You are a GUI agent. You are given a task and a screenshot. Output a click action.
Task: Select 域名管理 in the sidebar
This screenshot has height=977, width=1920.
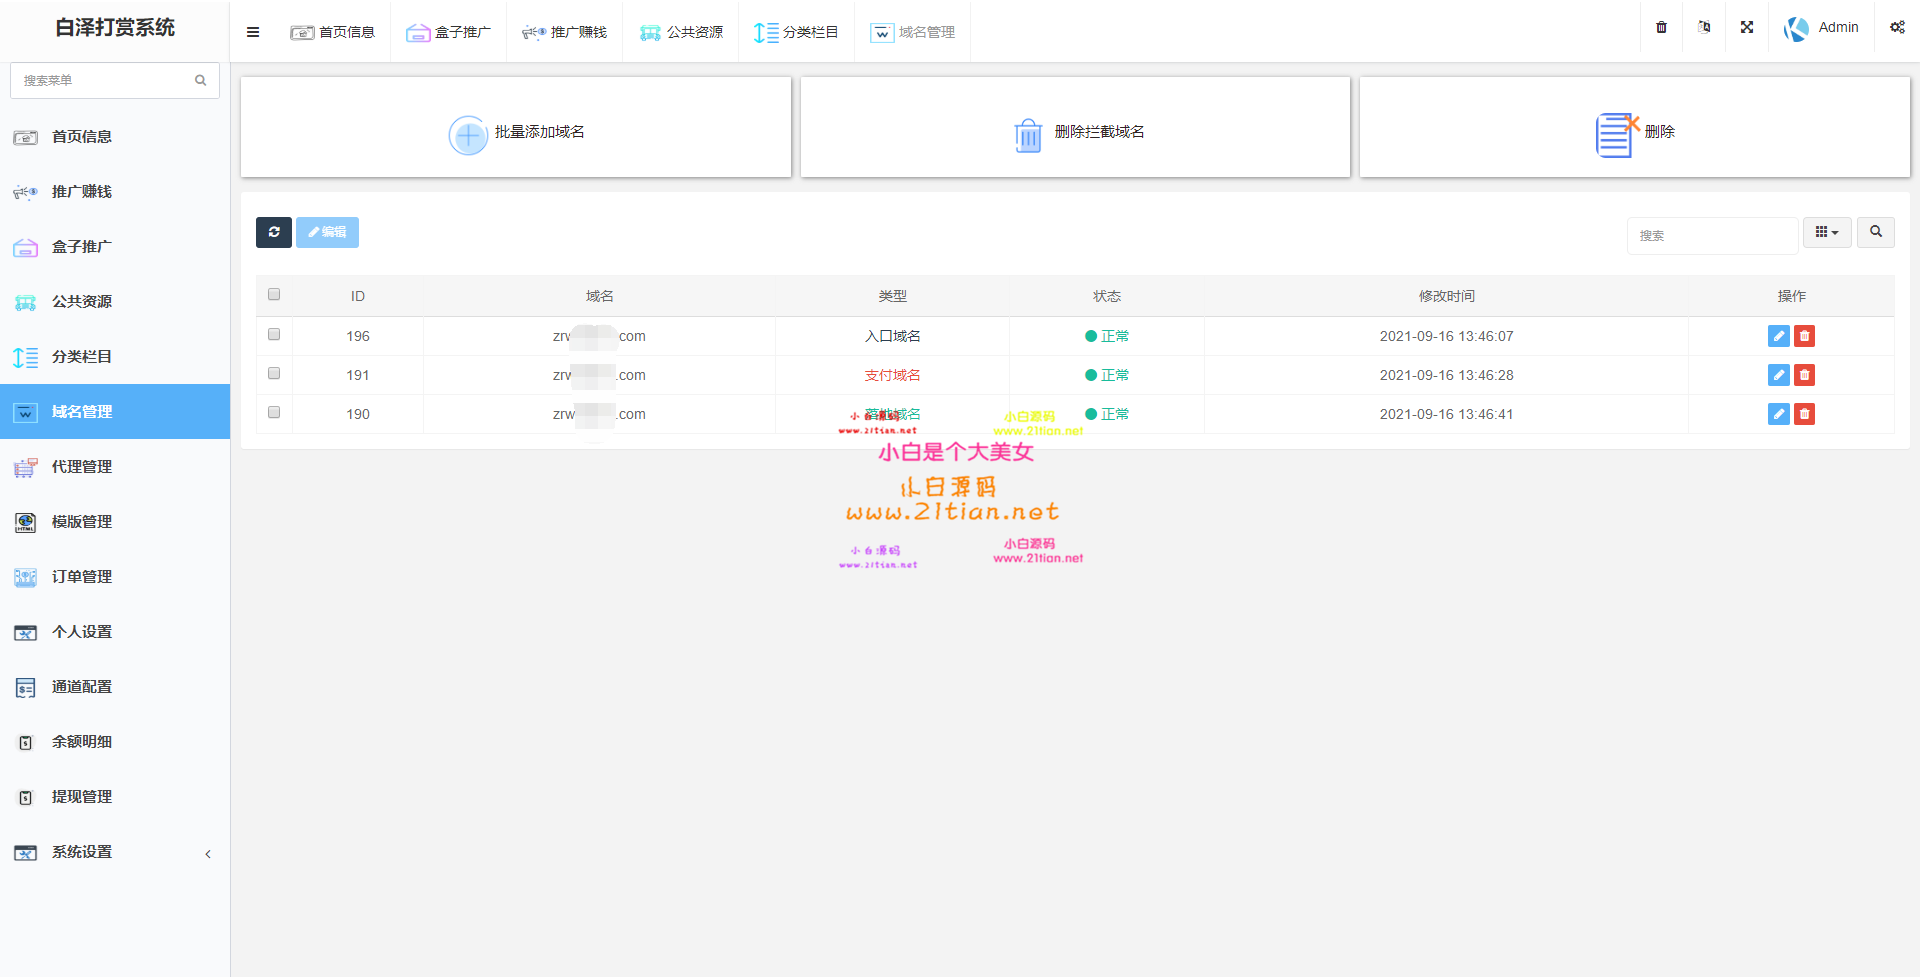115,411
